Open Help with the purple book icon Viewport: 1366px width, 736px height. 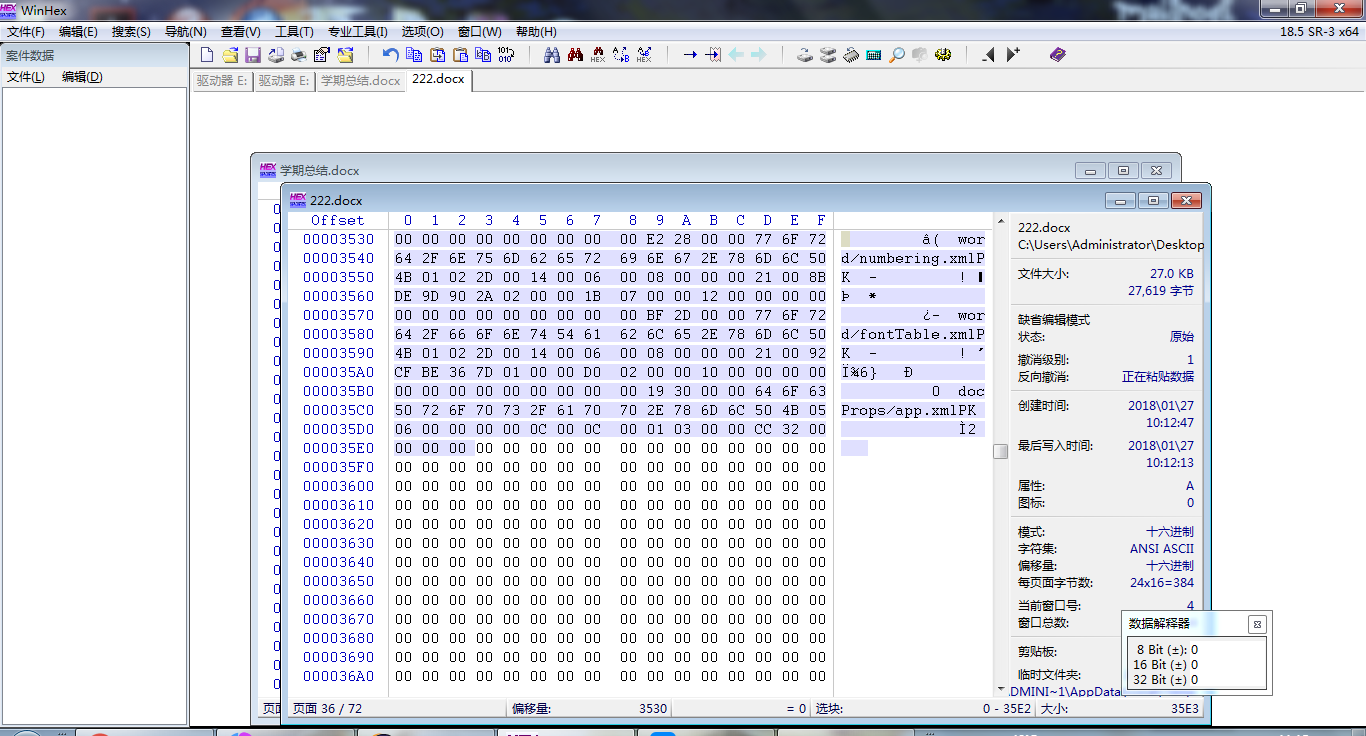(1058, 55)
